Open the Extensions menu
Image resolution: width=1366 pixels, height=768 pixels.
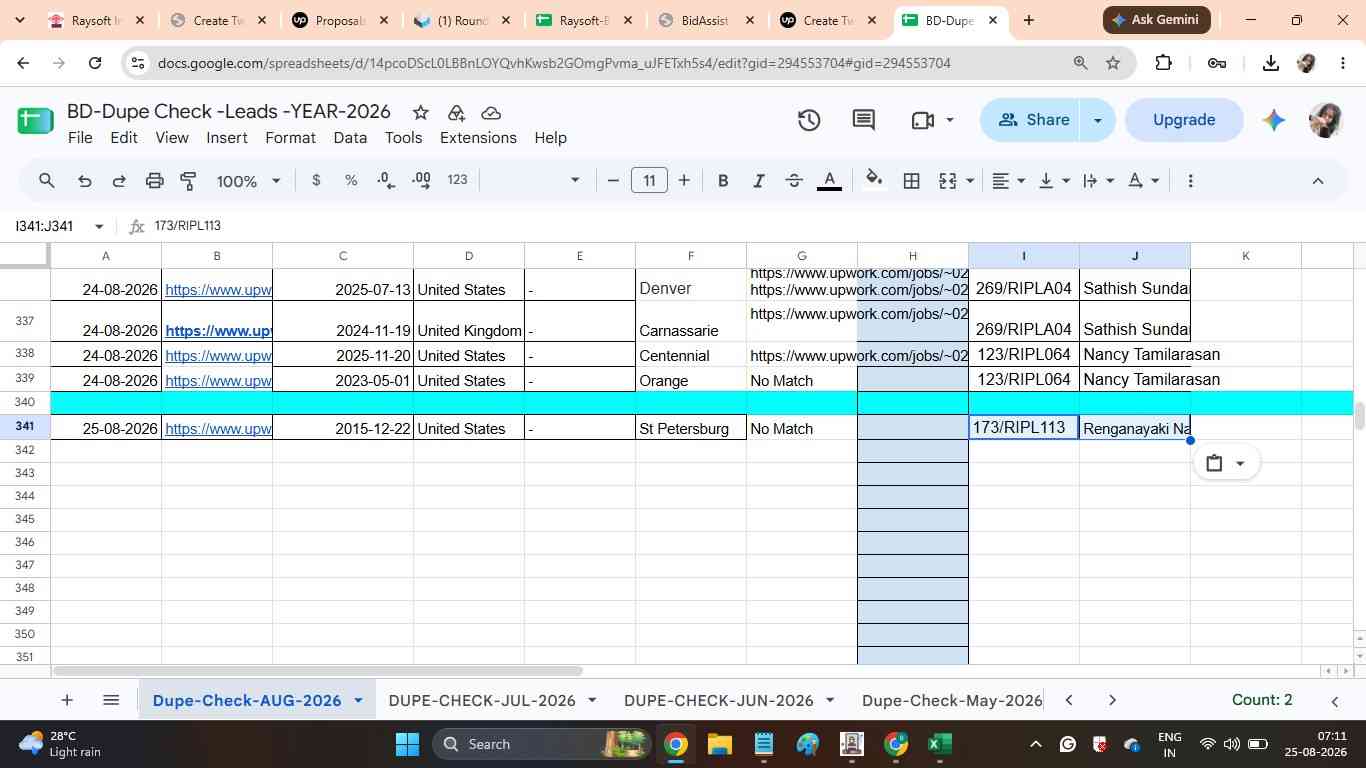pyautogui.click(x=478, y=138)
